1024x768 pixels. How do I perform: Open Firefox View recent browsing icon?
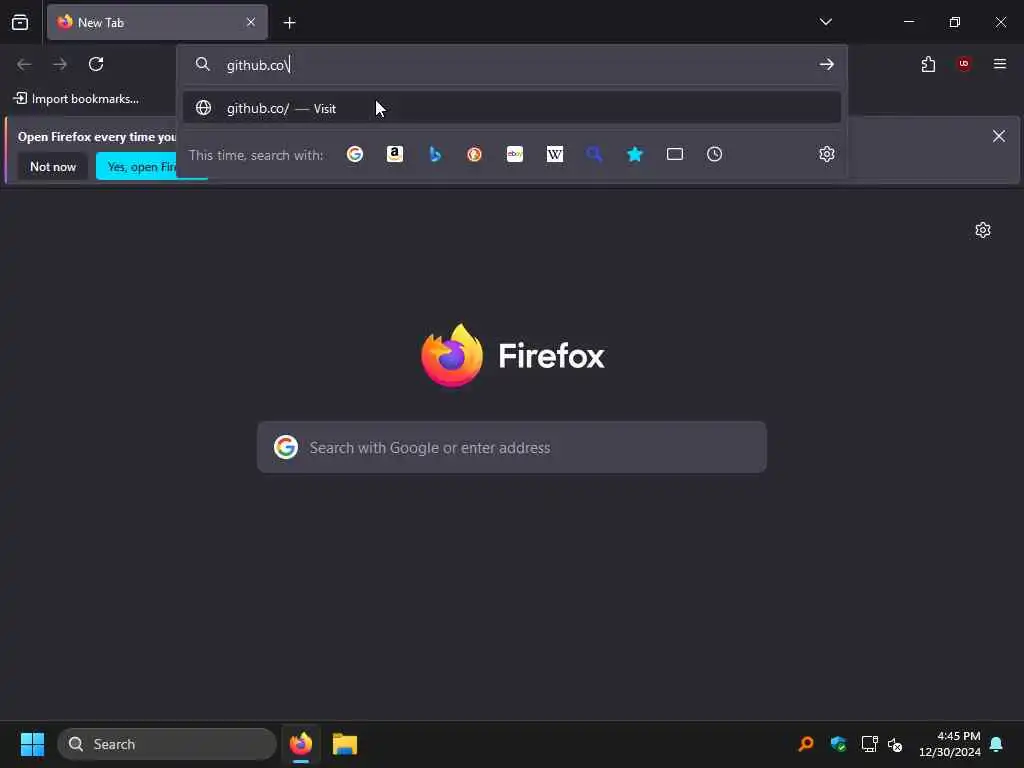click(20, 22)
